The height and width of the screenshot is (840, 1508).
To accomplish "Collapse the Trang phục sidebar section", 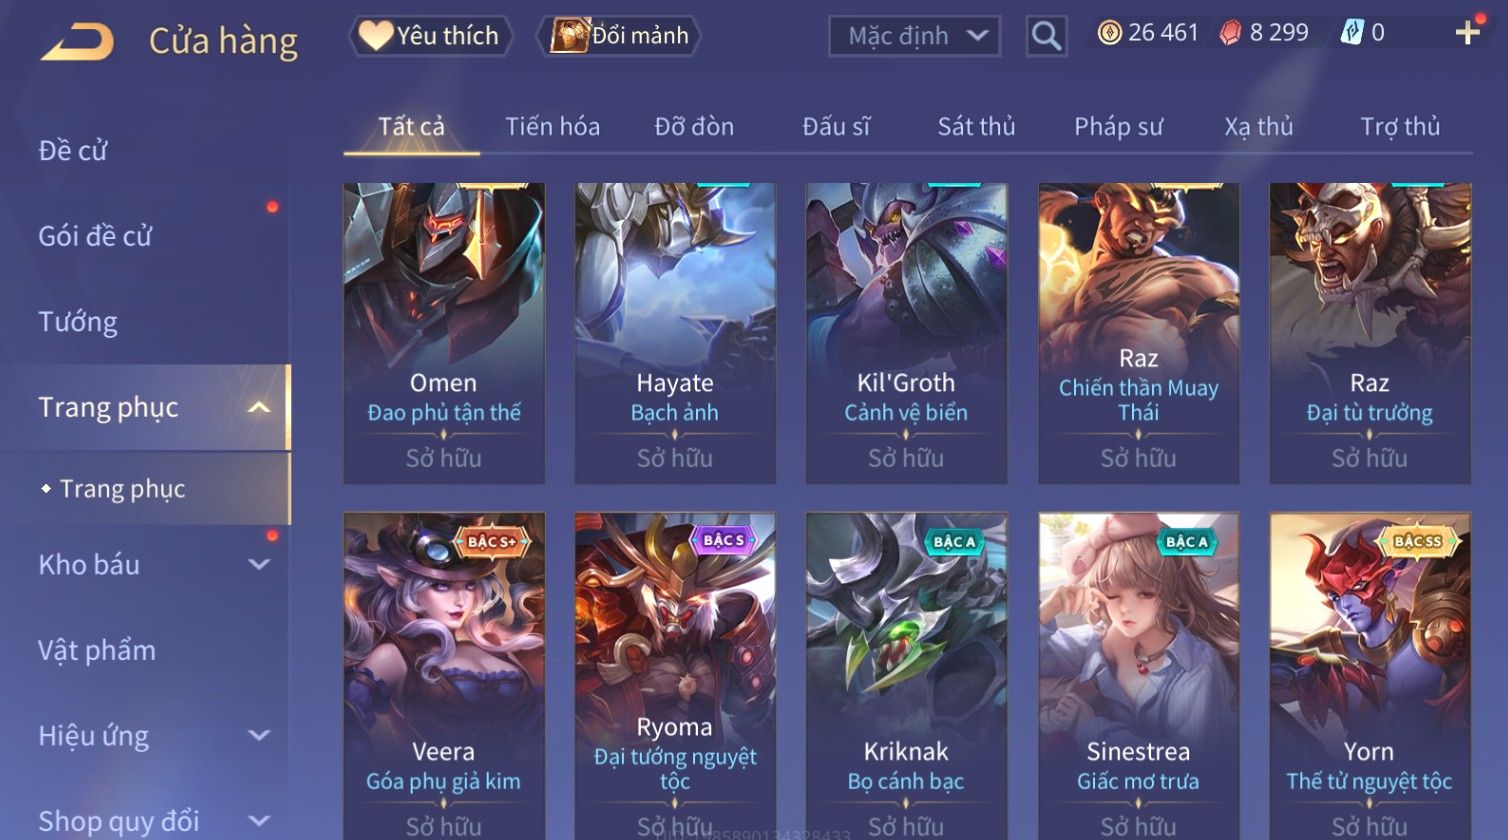I will (x=259, y=407).
